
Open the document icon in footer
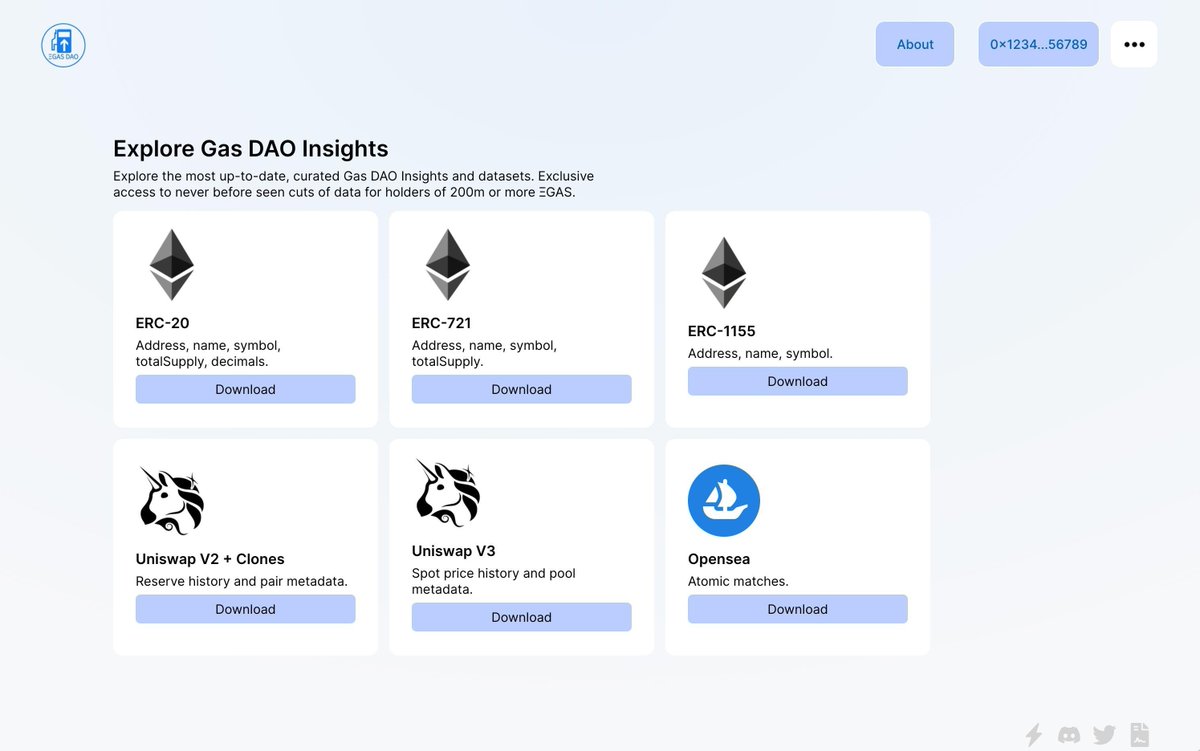(x=1139, y=735)
